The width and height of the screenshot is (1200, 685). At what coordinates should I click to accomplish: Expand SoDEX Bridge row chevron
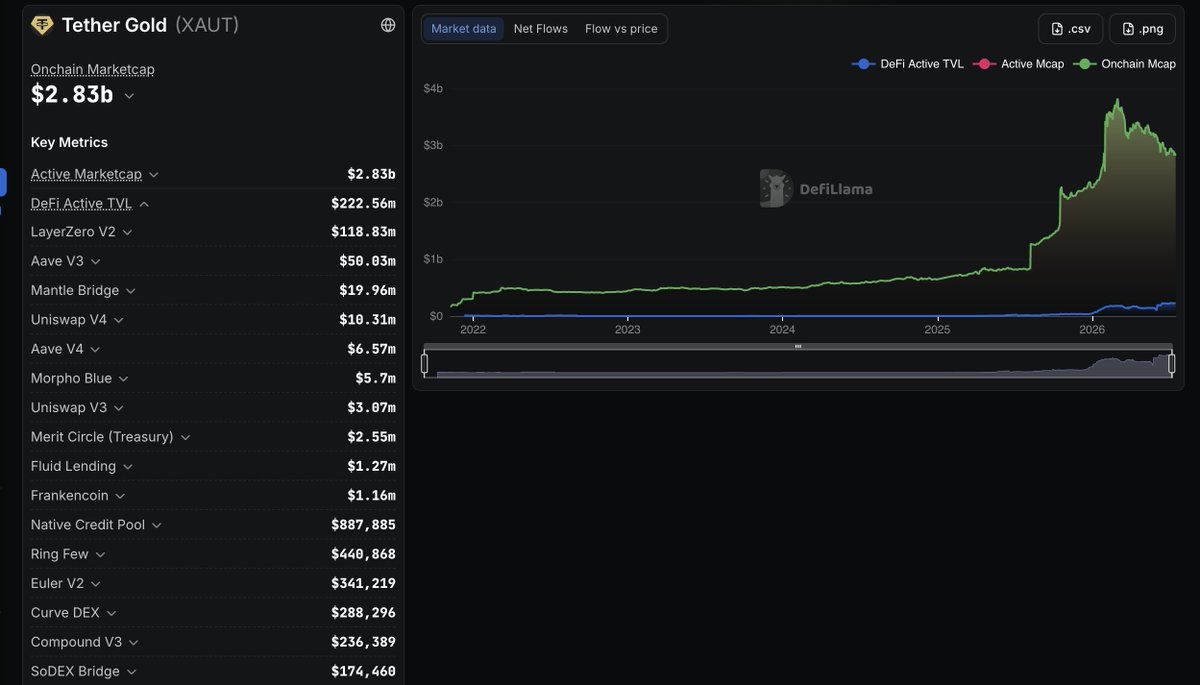pyautogui.click(x=131, y=672)
